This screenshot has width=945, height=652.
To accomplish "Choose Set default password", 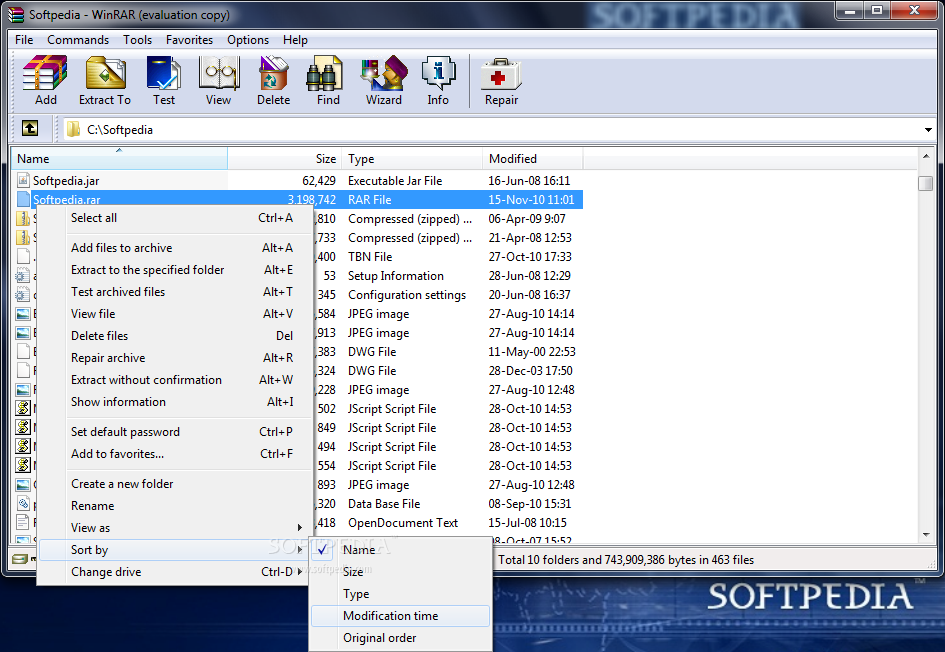I will [175, 432].
